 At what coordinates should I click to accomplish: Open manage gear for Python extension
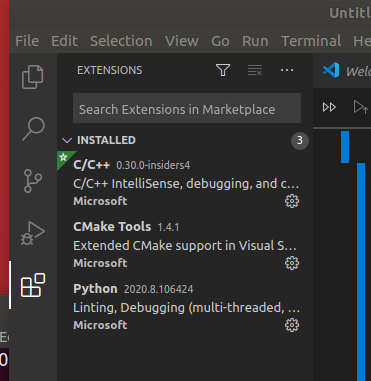pos(292,325)
